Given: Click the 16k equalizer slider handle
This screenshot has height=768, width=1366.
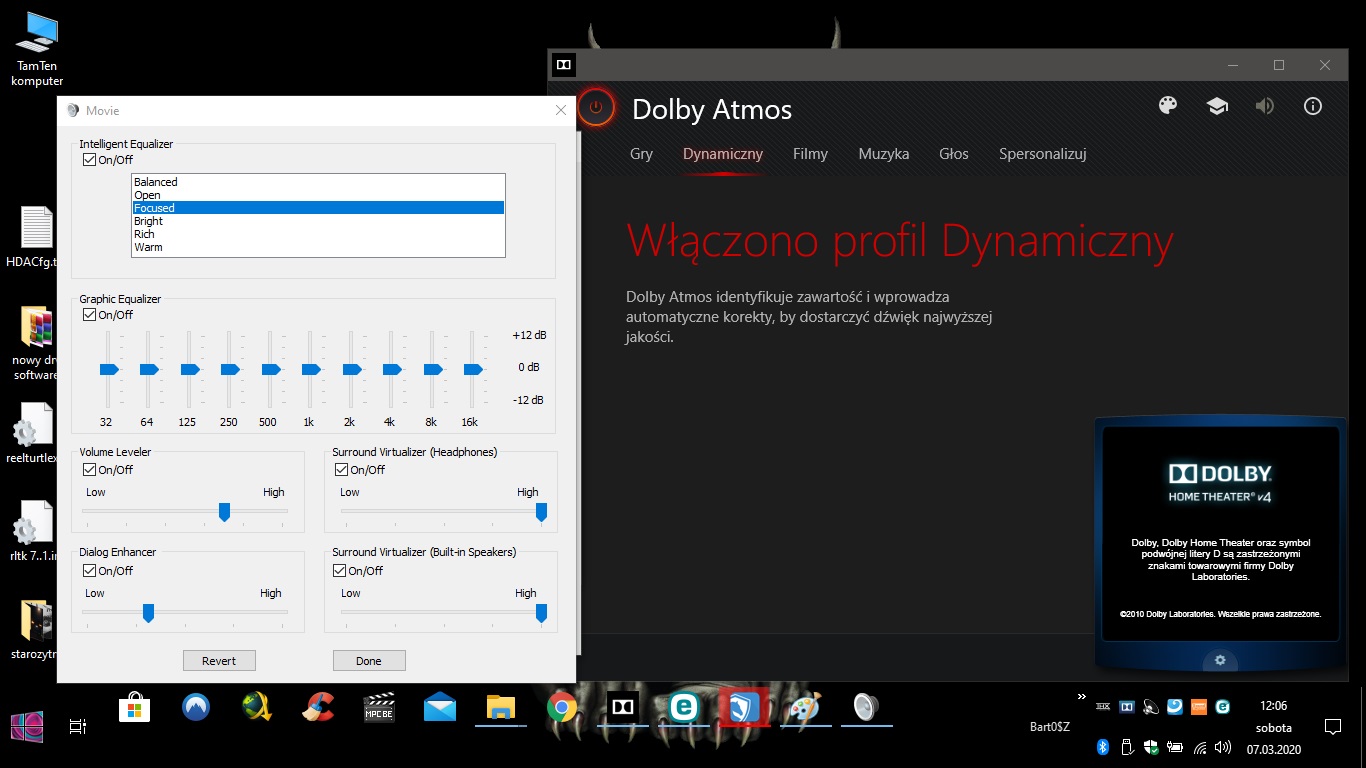Looking at the screenshot, I should tap(473, 370).
